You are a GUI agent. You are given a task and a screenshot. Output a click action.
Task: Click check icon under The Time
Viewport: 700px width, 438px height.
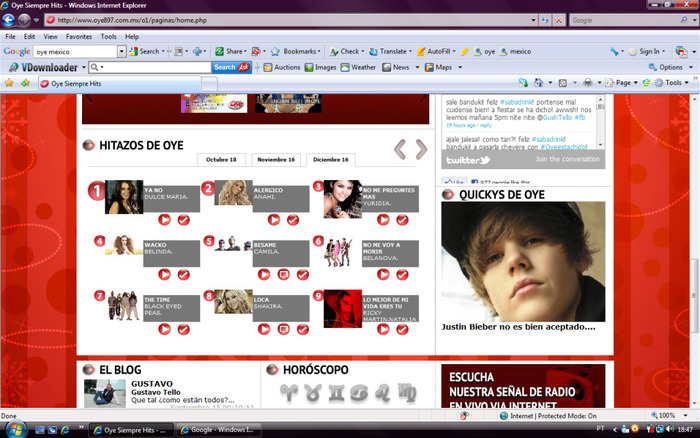tap(183, 330)
